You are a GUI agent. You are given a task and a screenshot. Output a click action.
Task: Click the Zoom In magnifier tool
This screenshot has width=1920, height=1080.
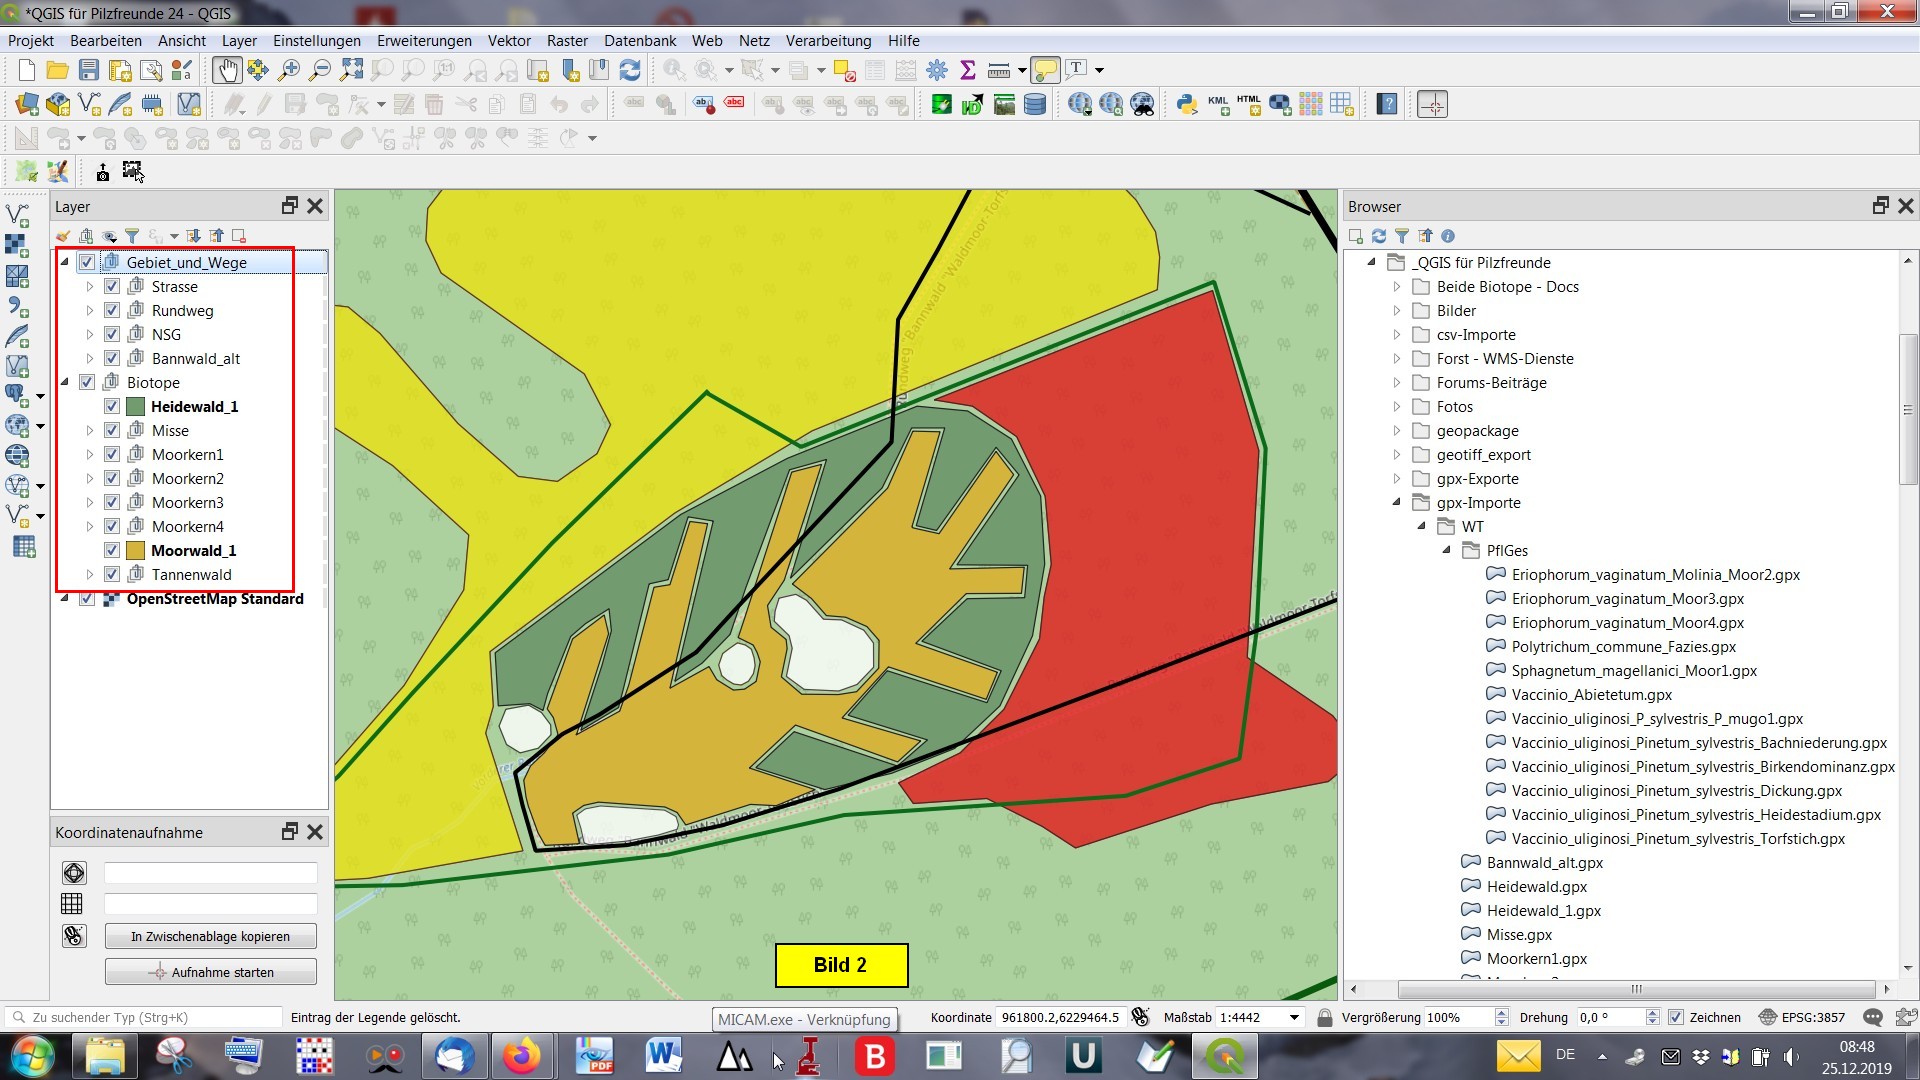289,70
